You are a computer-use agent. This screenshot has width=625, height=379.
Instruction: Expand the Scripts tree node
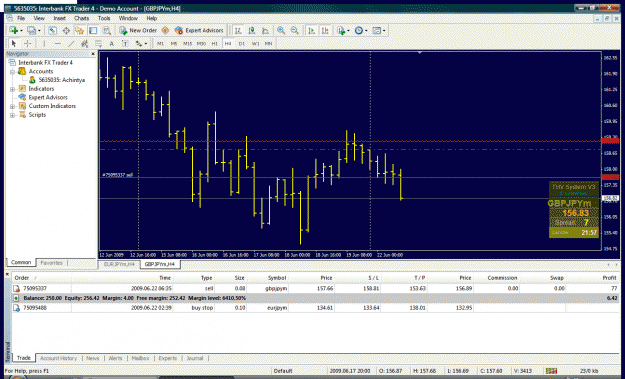(x=12, y=115)
